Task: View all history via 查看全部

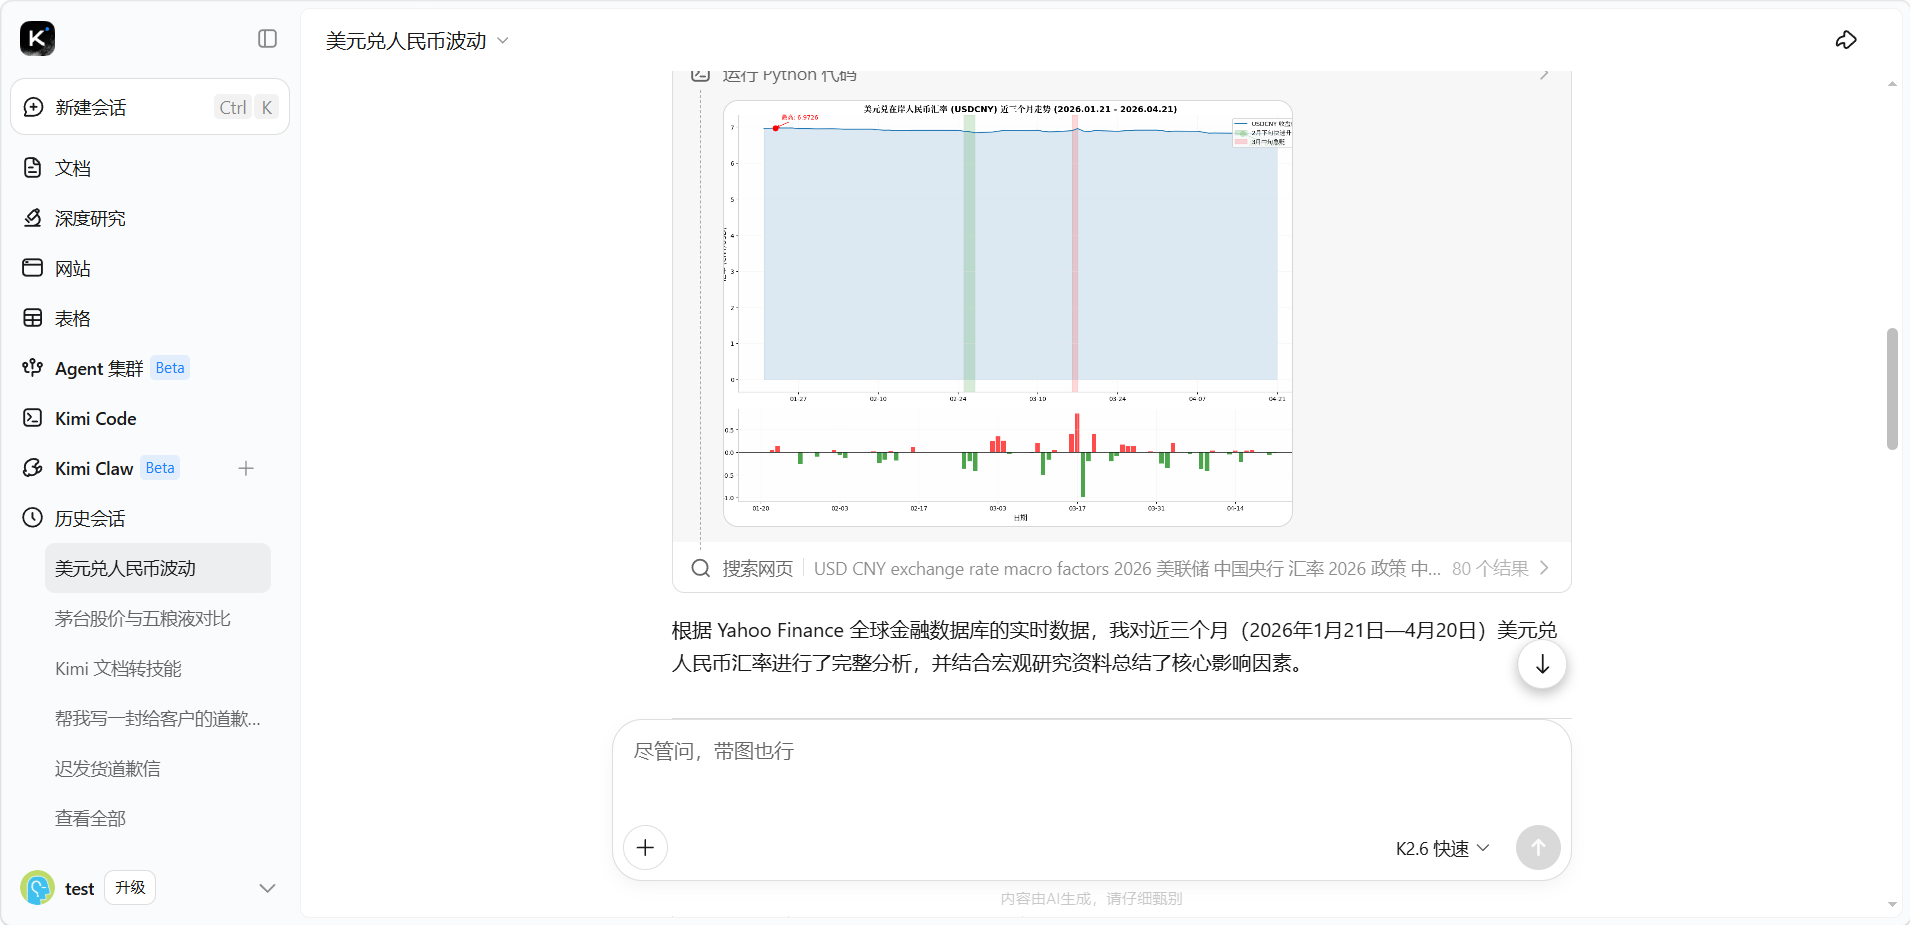Action: (90, 818)
